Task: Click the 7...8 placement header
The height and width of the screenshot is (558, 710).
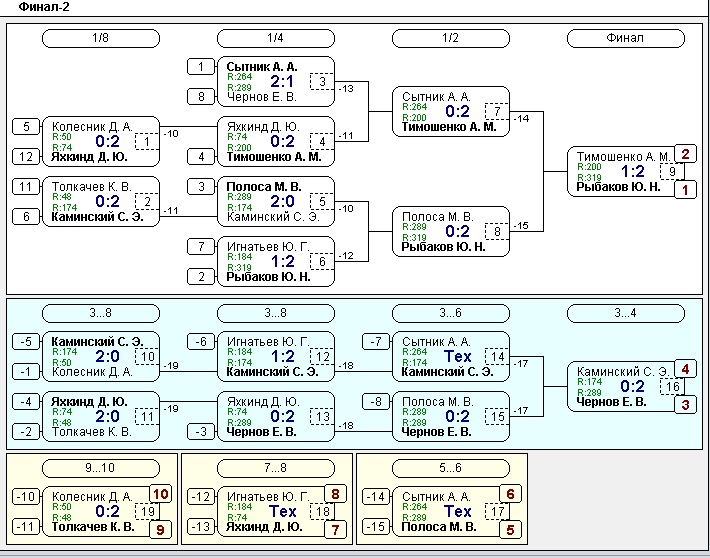Action: coord(276,468)
